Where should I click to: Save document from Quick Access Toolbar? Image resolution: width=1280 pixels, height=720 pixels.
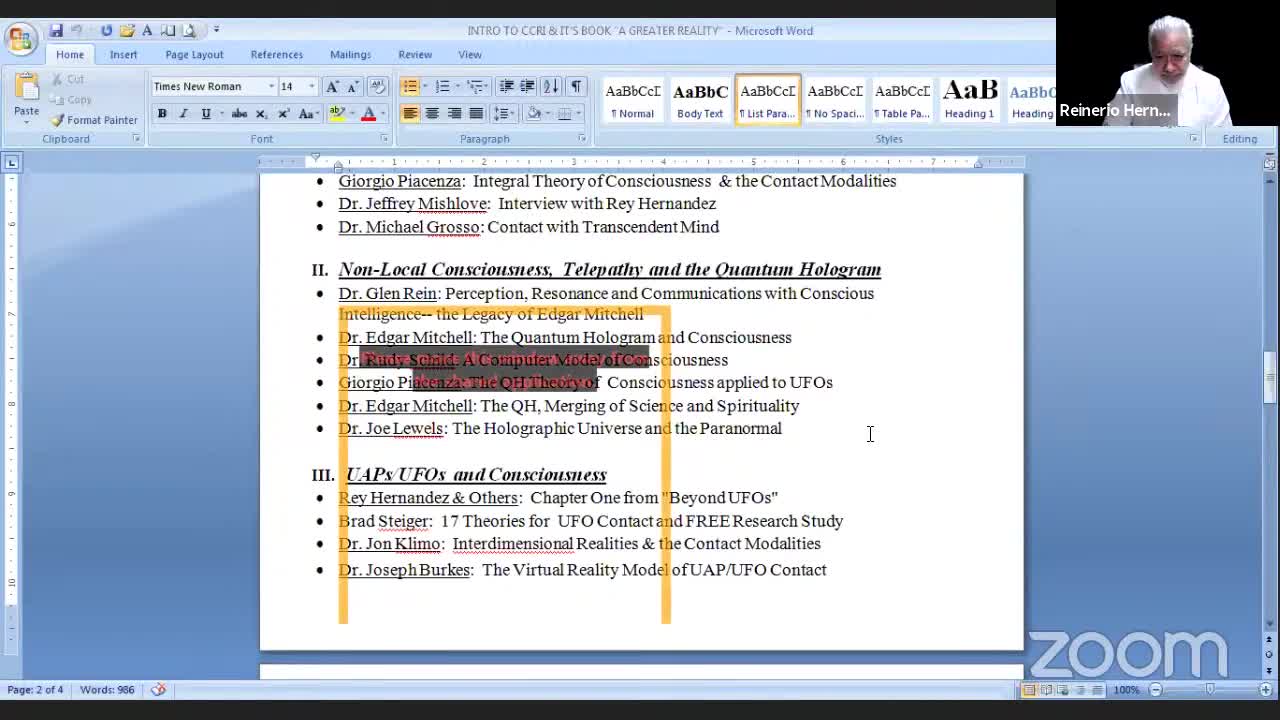click(56, 30)
